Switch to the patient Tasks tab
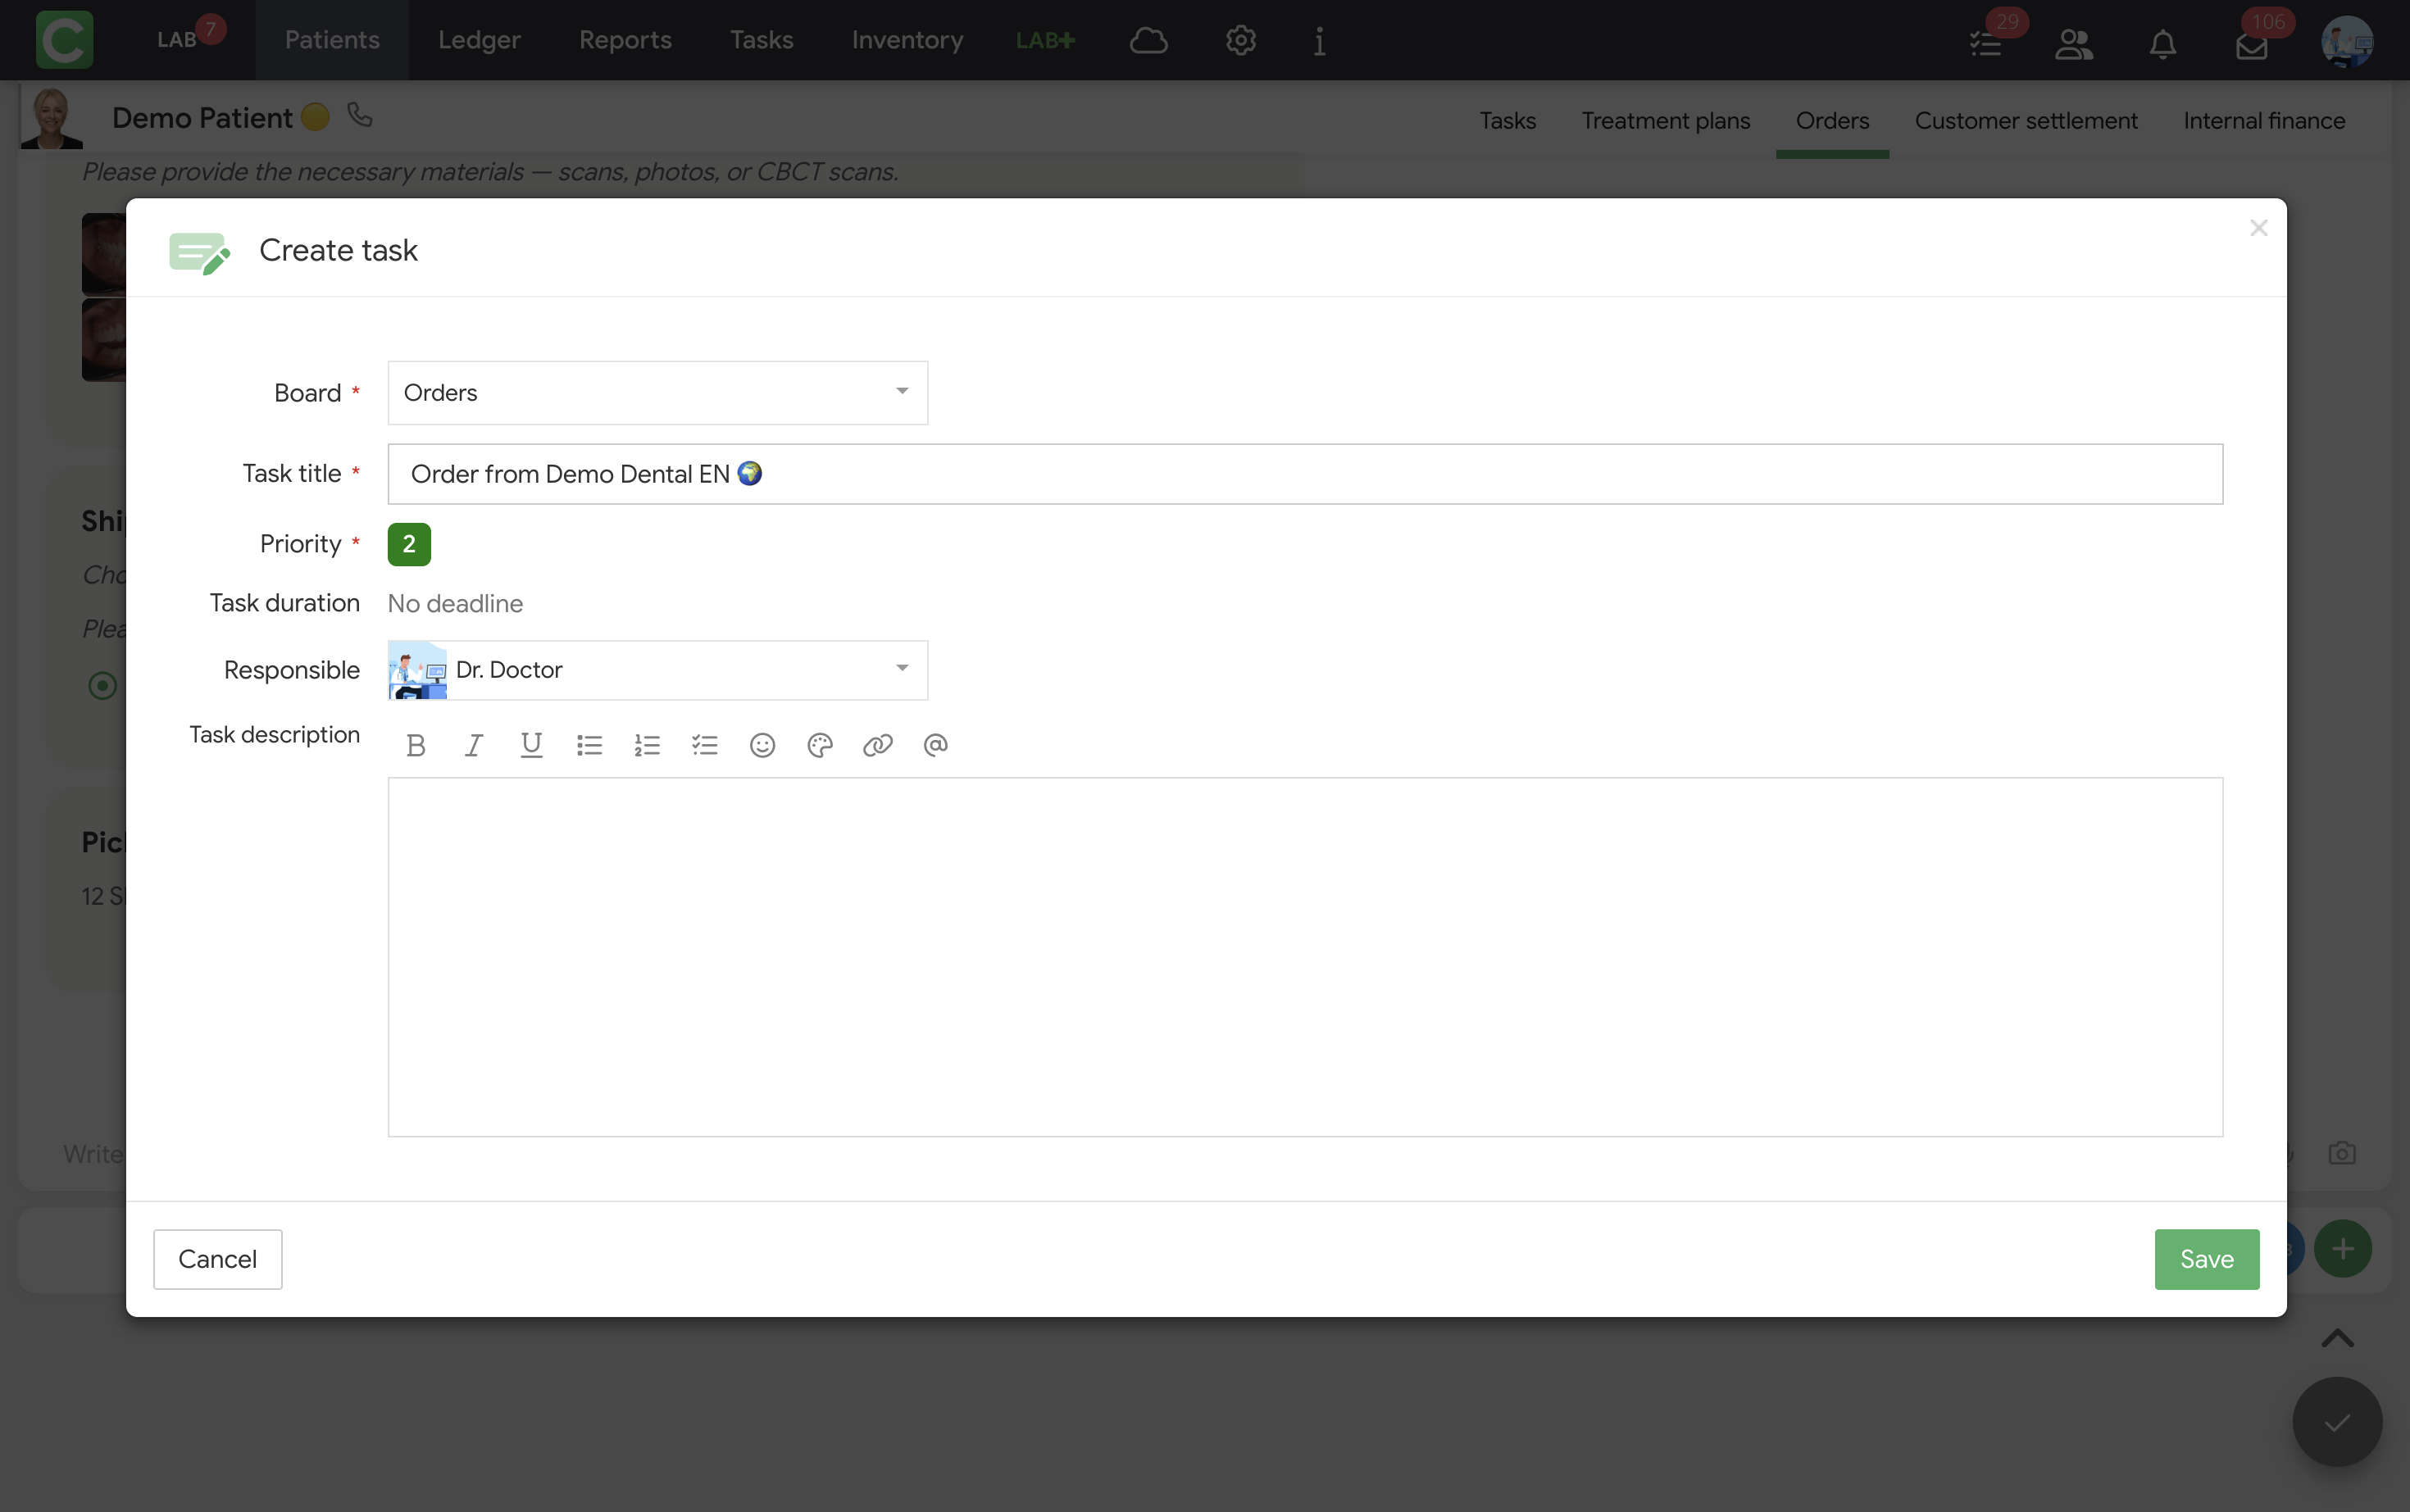Viewport: 2410px width, 1512px height. coord(1507,121)
